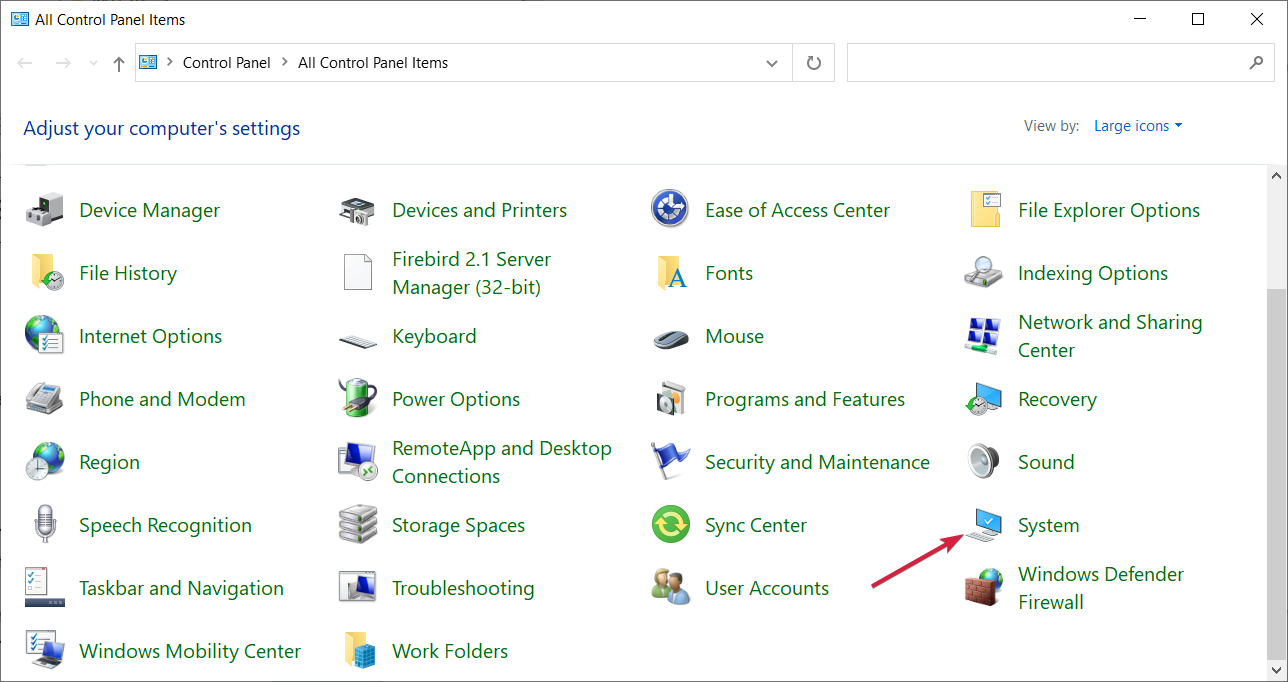The height and width of the screenshot is (682, 1288).
Task: Click the Sync Center label
Action: click(756, 526)
